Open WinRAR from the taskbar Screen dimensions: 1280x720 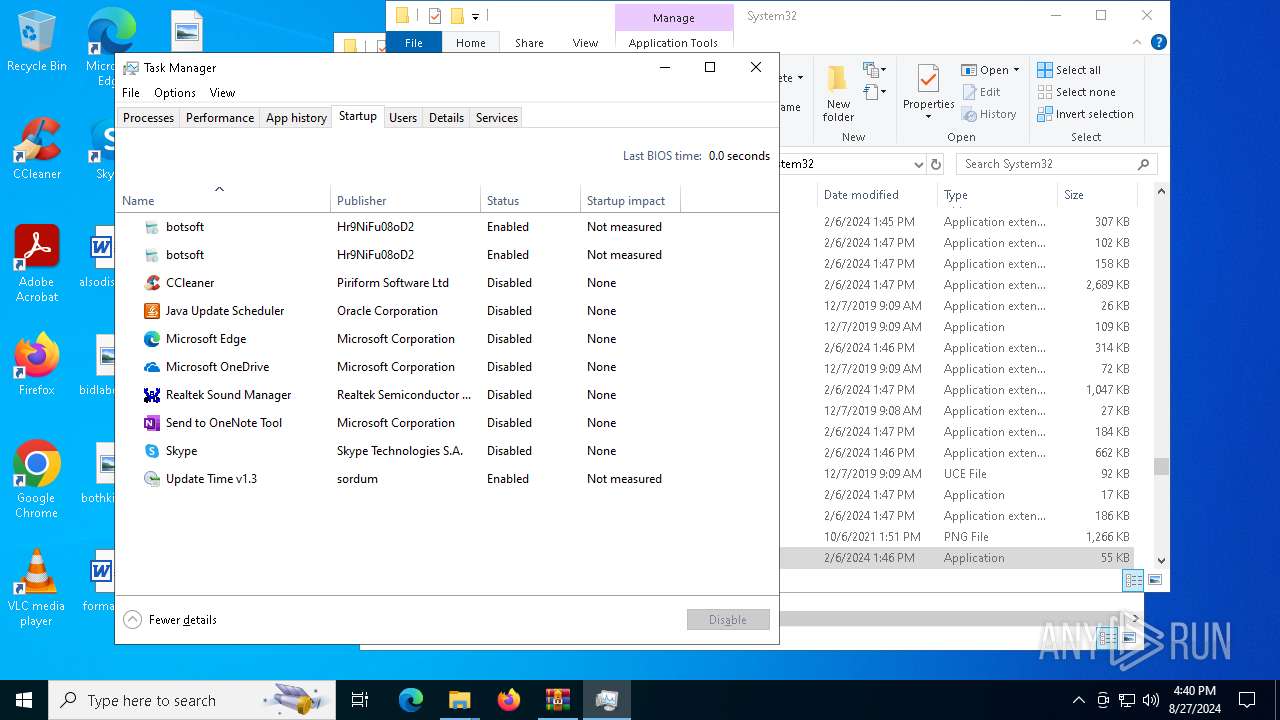click(557, 700)
